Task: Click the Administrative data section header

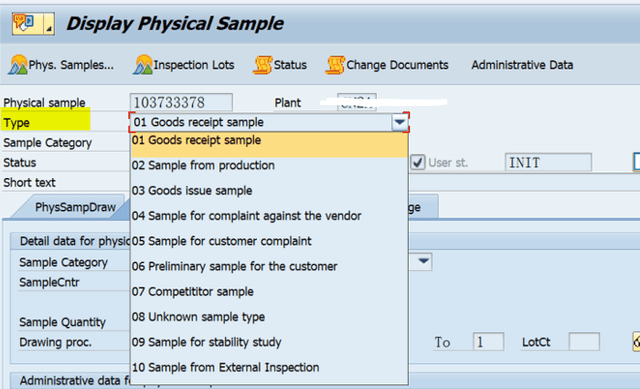Action: (75, 380)
